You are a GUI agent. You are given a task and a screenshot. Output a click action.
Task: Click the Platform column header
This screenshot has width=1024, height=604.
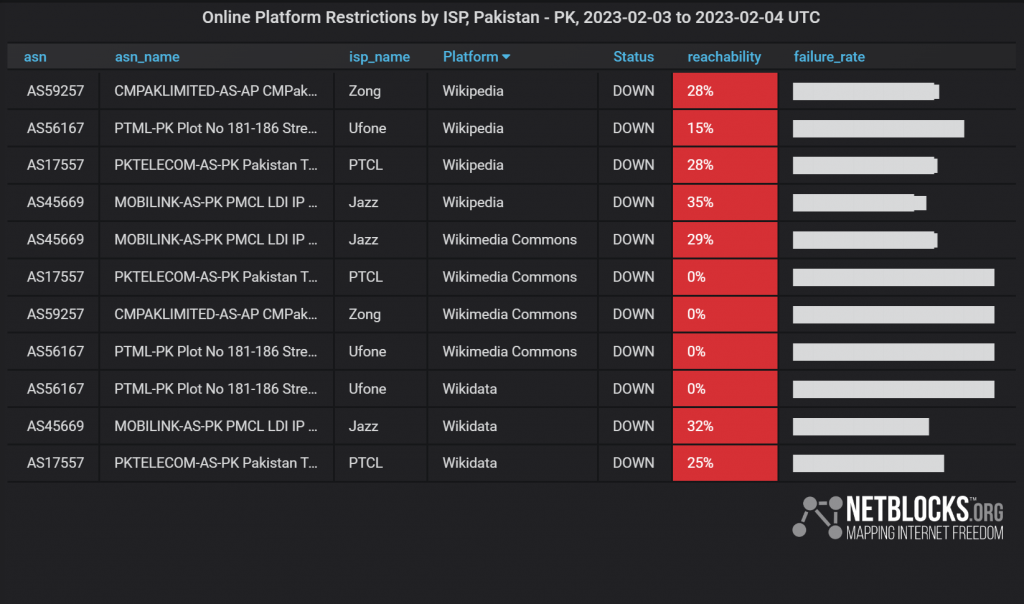point(470,57)
